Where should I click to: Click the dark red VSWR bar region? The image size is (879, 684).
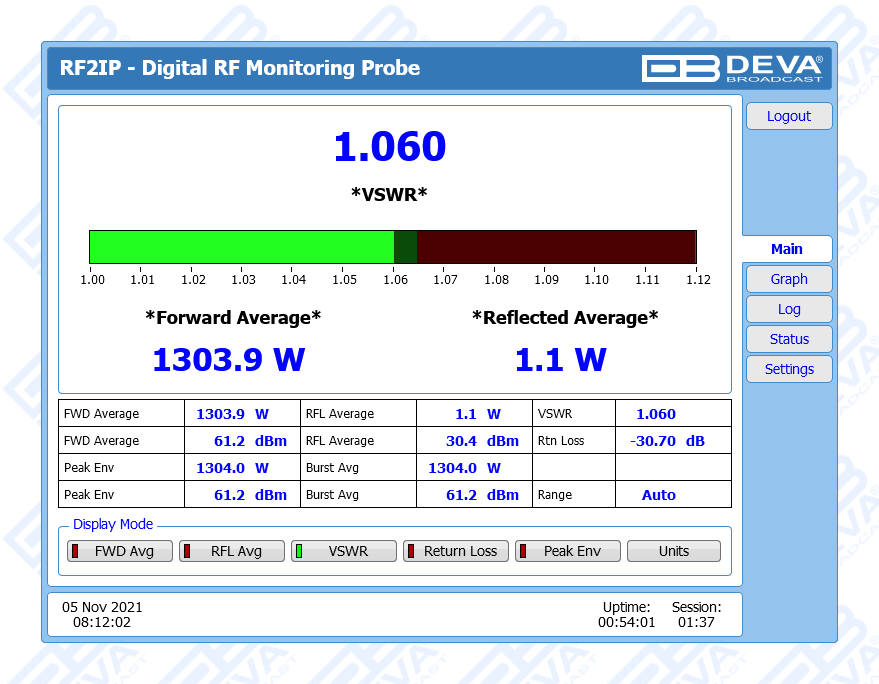[555, 247]
